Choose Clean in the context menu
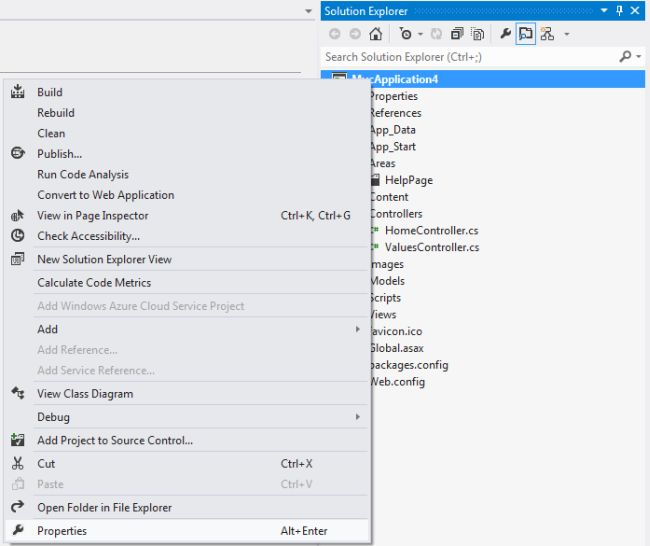The image size is (650, 546). coord(187,133)
